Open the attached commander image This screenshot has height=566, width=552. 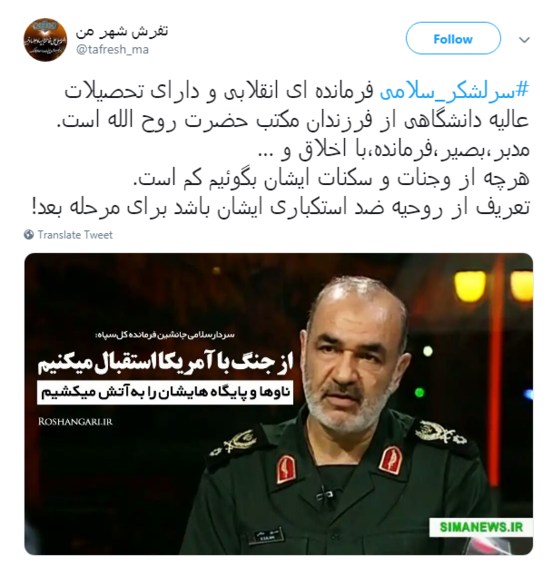(278, 404)
